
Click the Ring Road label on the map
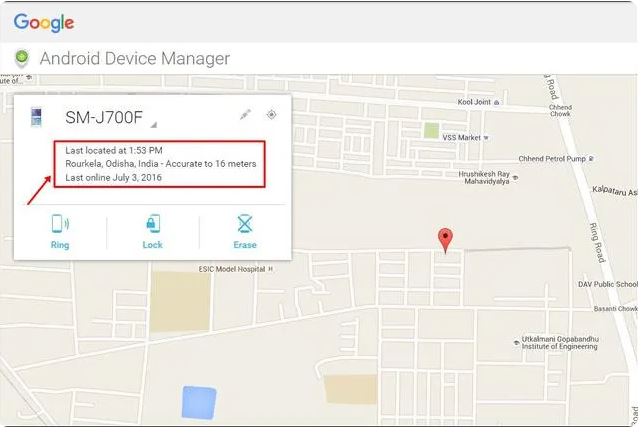[597, 243]
